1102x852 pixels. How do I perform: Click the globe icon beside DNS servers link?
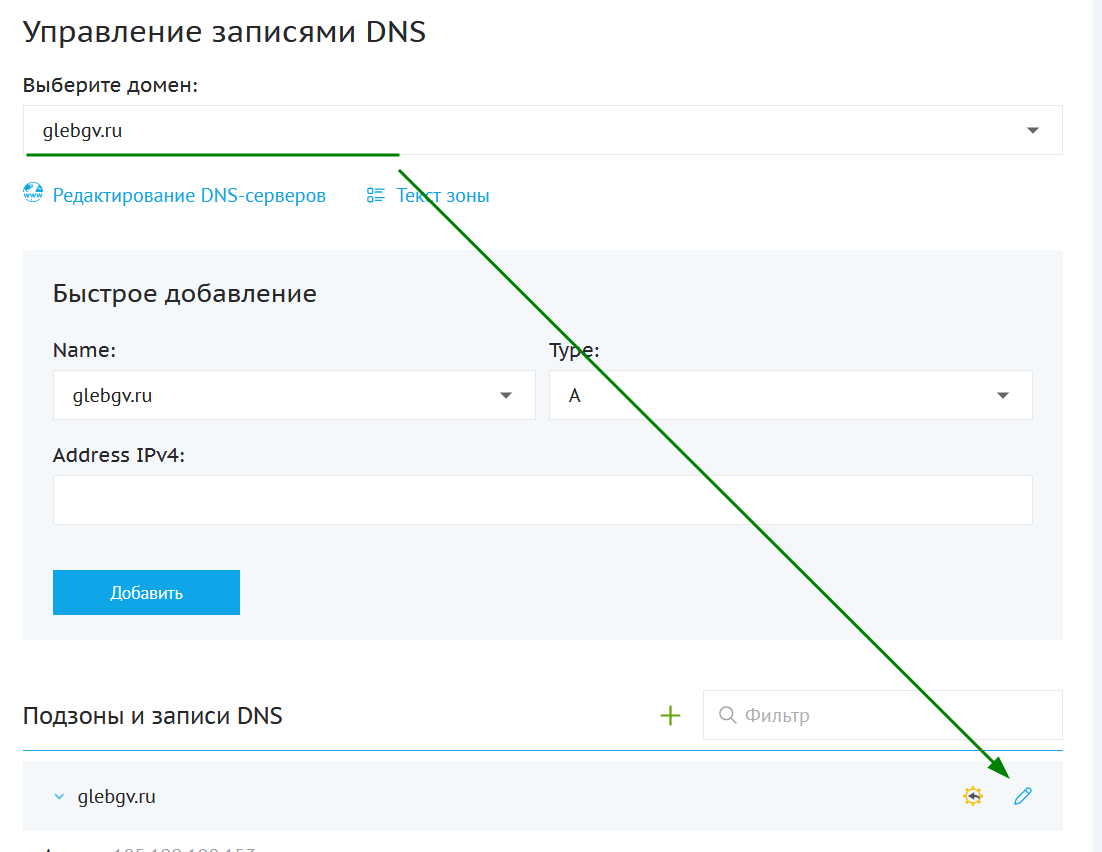tap(33, 195)
